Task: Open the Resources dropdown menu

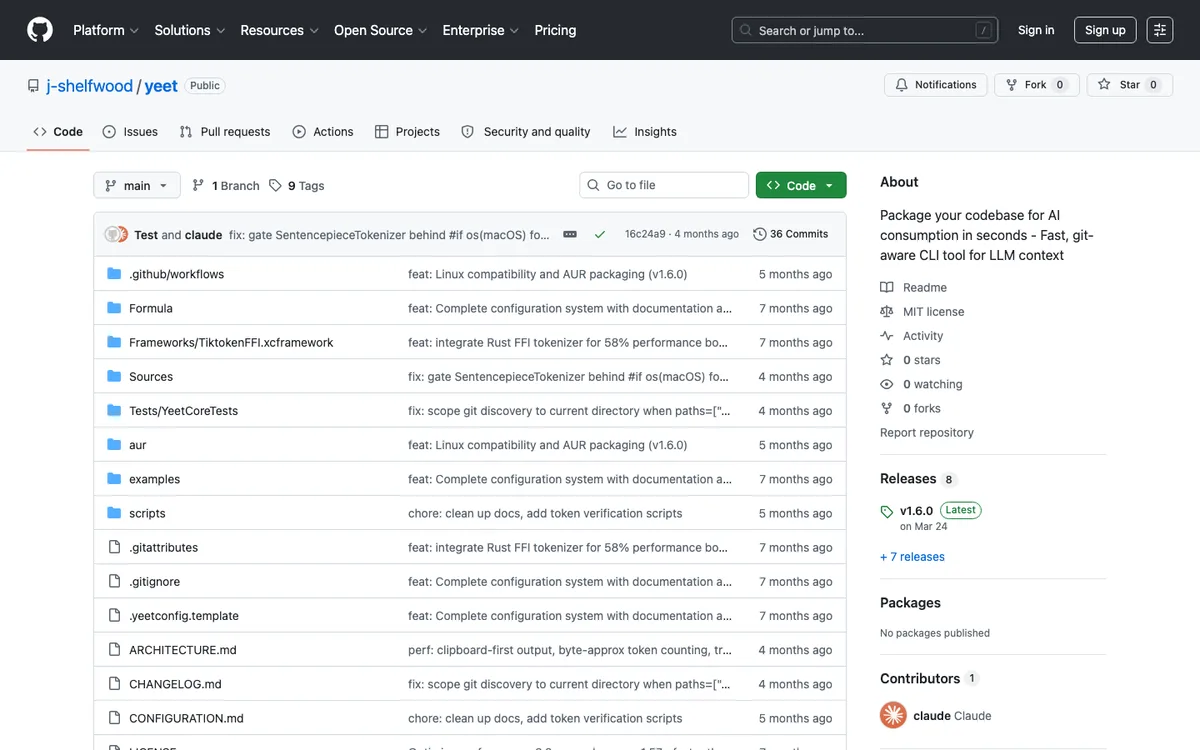Action: click(x=279, y=30)
